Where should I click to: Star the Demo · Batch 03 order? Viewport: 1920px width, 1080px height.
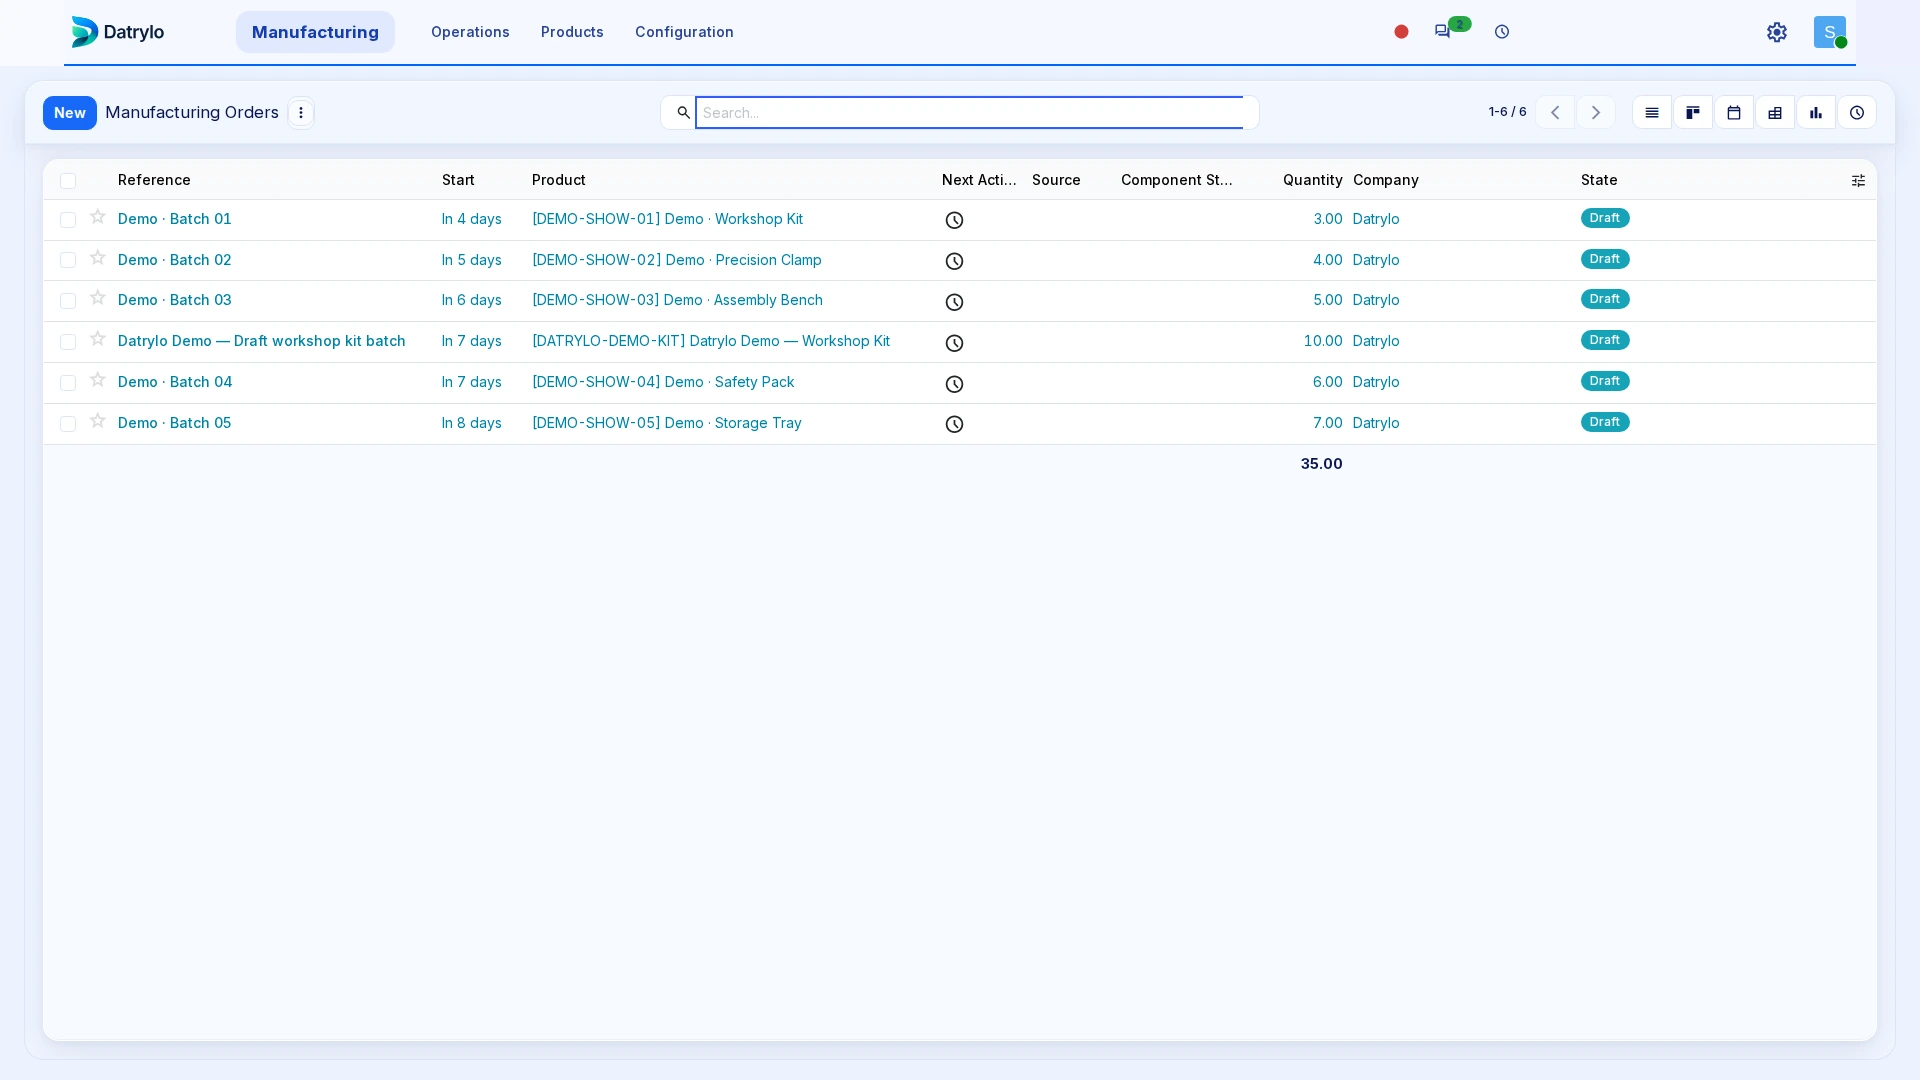coord(98,298)
